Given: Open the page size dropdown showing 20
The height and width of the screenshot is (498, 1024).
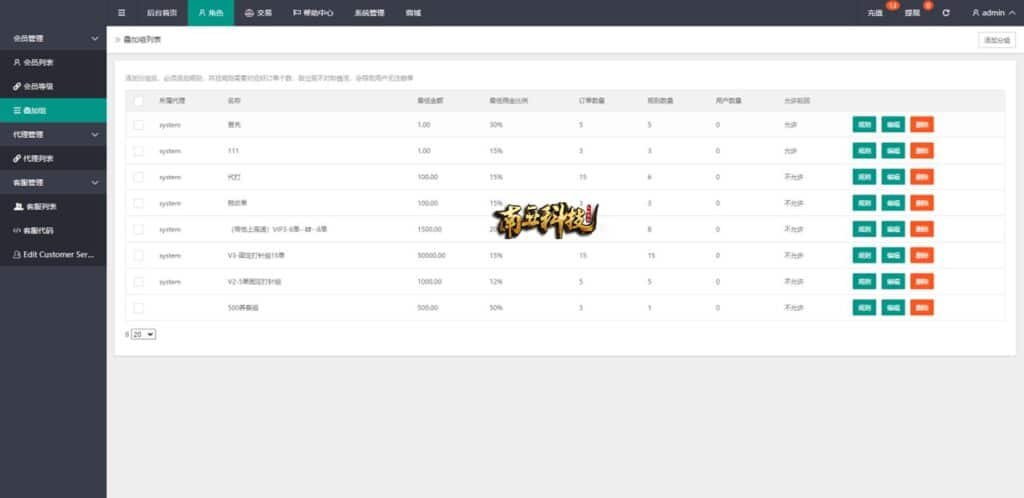Looking at the screenshot, I should tap(143, 334).
